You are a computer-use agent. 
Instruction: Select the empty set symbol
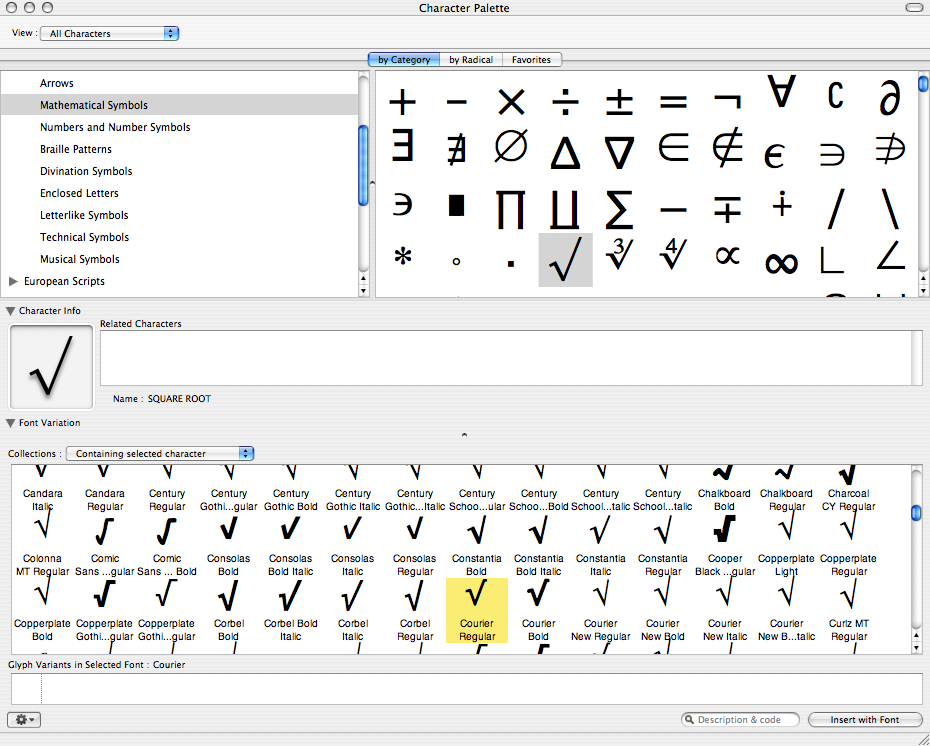511,146
